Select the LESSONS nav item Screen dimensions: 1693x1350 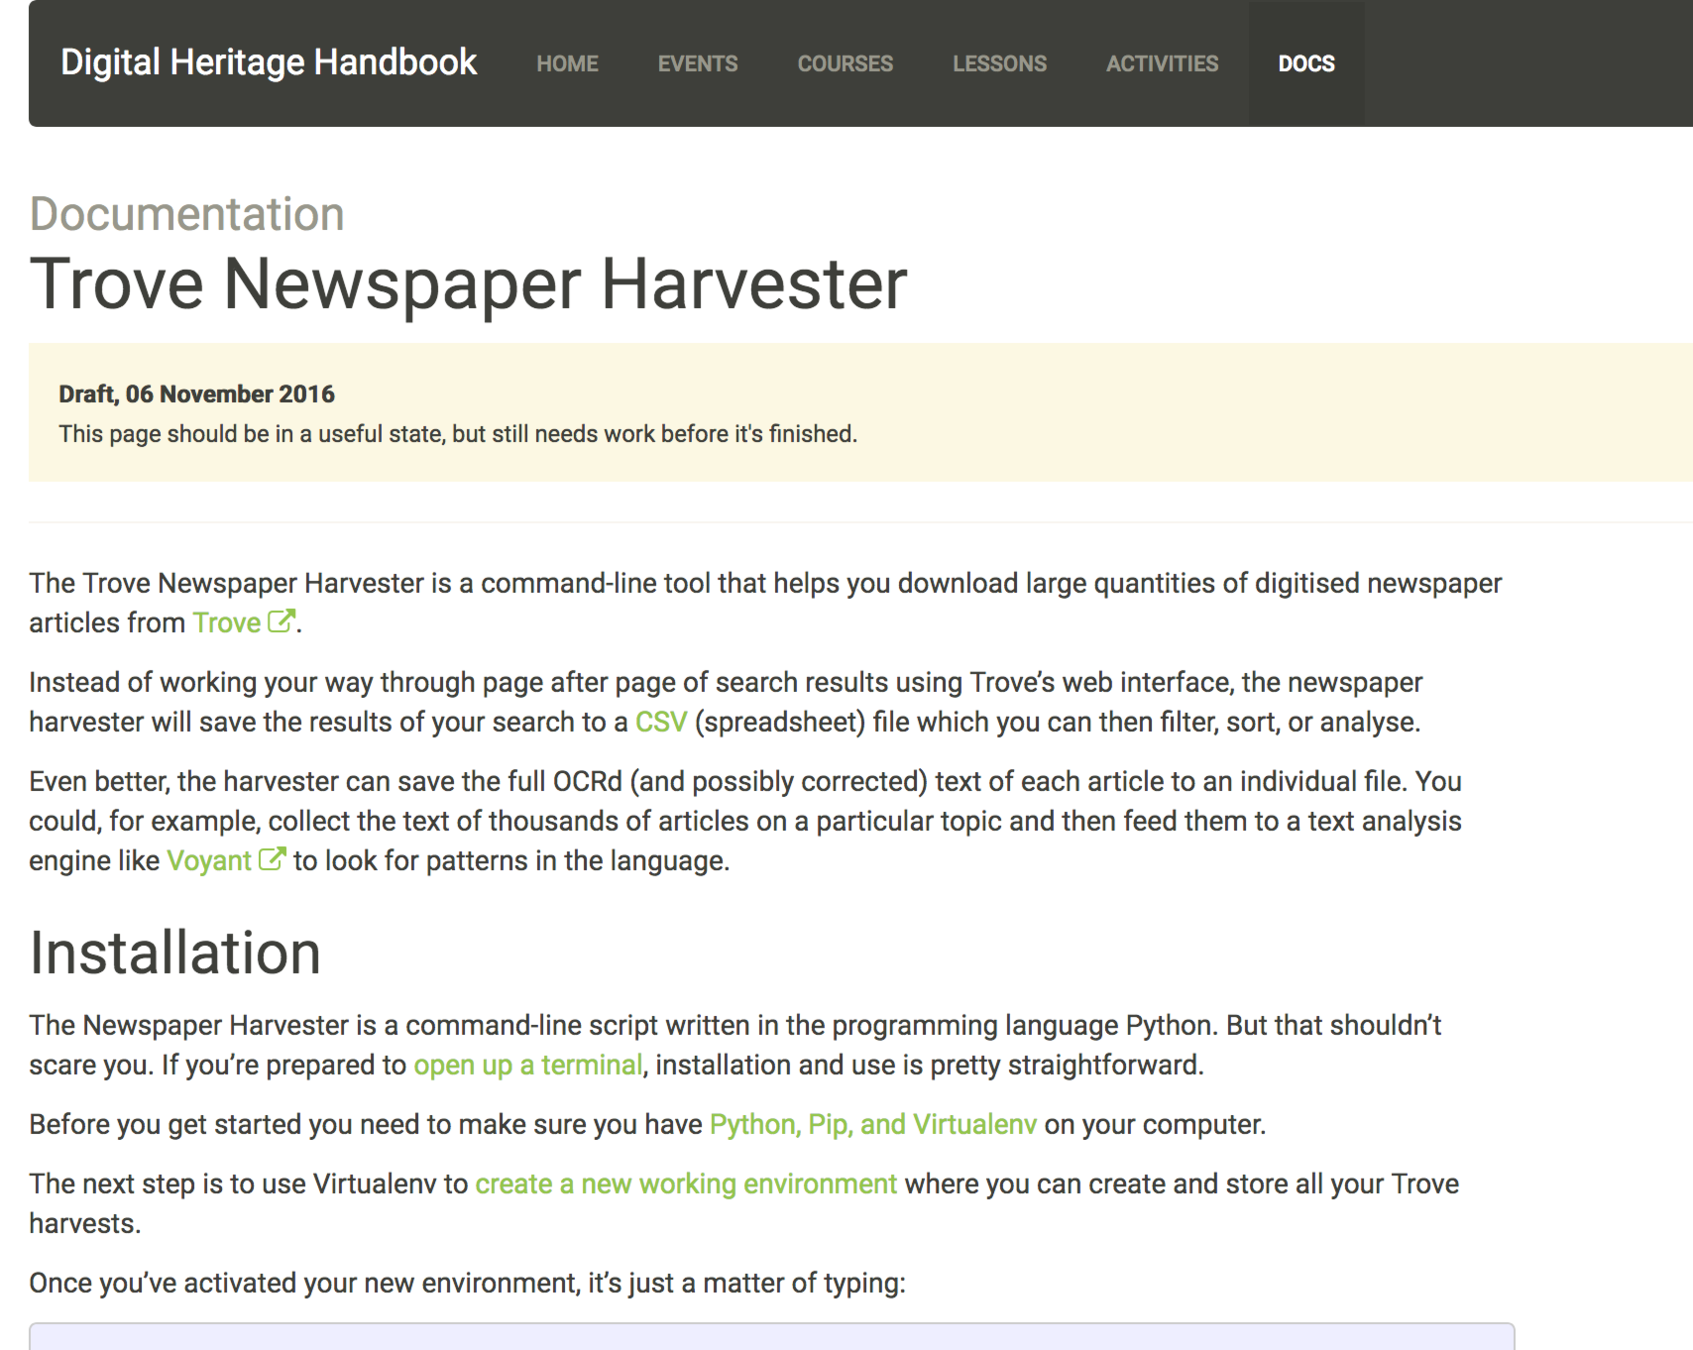pos(999,64)
